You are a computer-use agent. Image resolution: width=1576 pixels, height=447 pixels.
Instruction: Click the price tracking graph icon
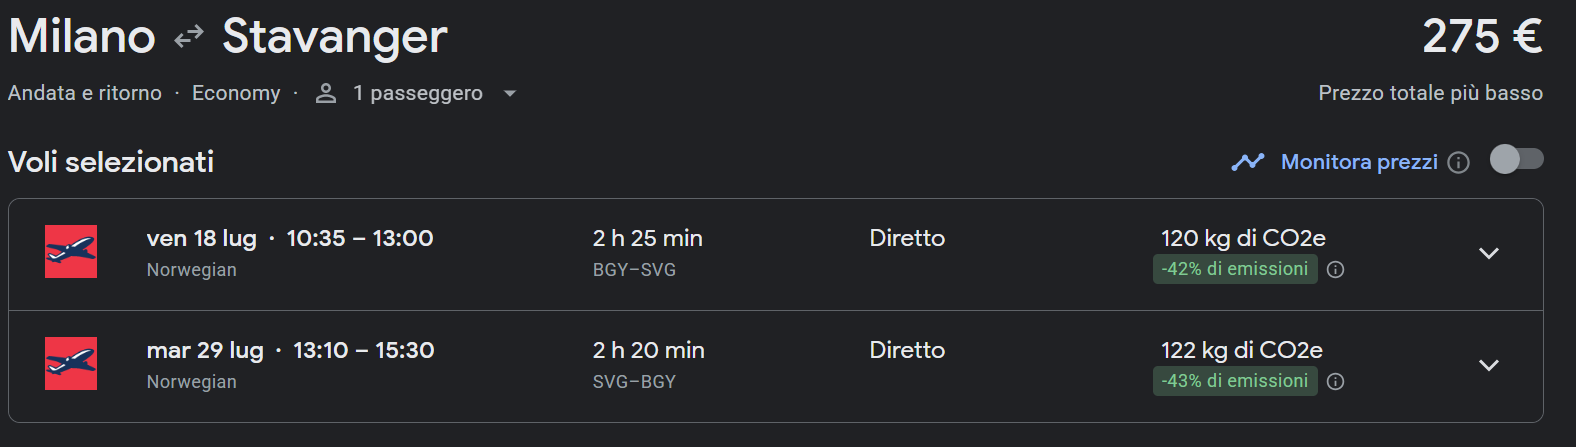pos(1248,162)
